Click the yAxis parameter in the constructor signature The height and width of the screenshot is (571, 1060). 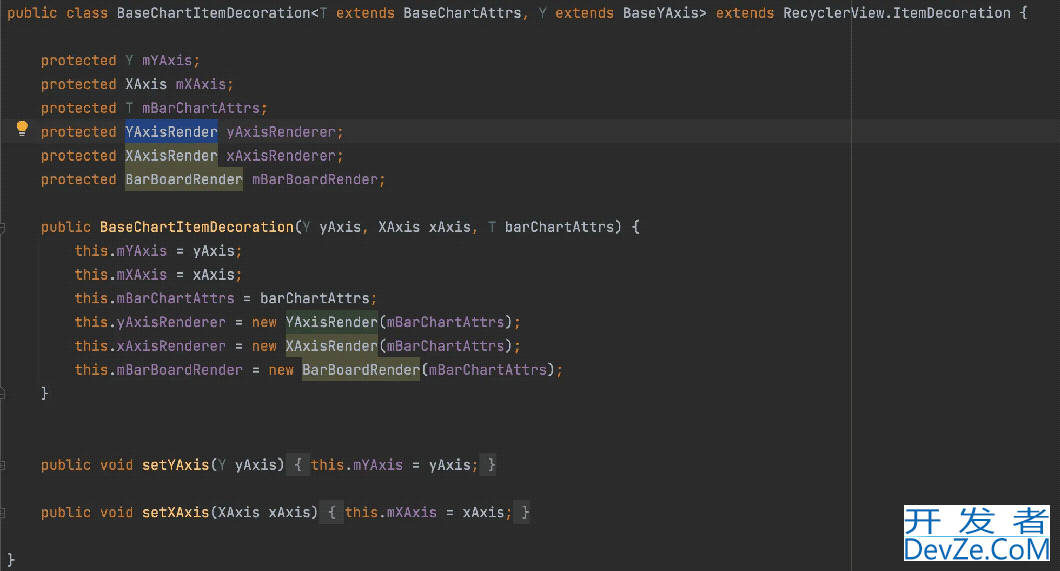coord(340,227)
